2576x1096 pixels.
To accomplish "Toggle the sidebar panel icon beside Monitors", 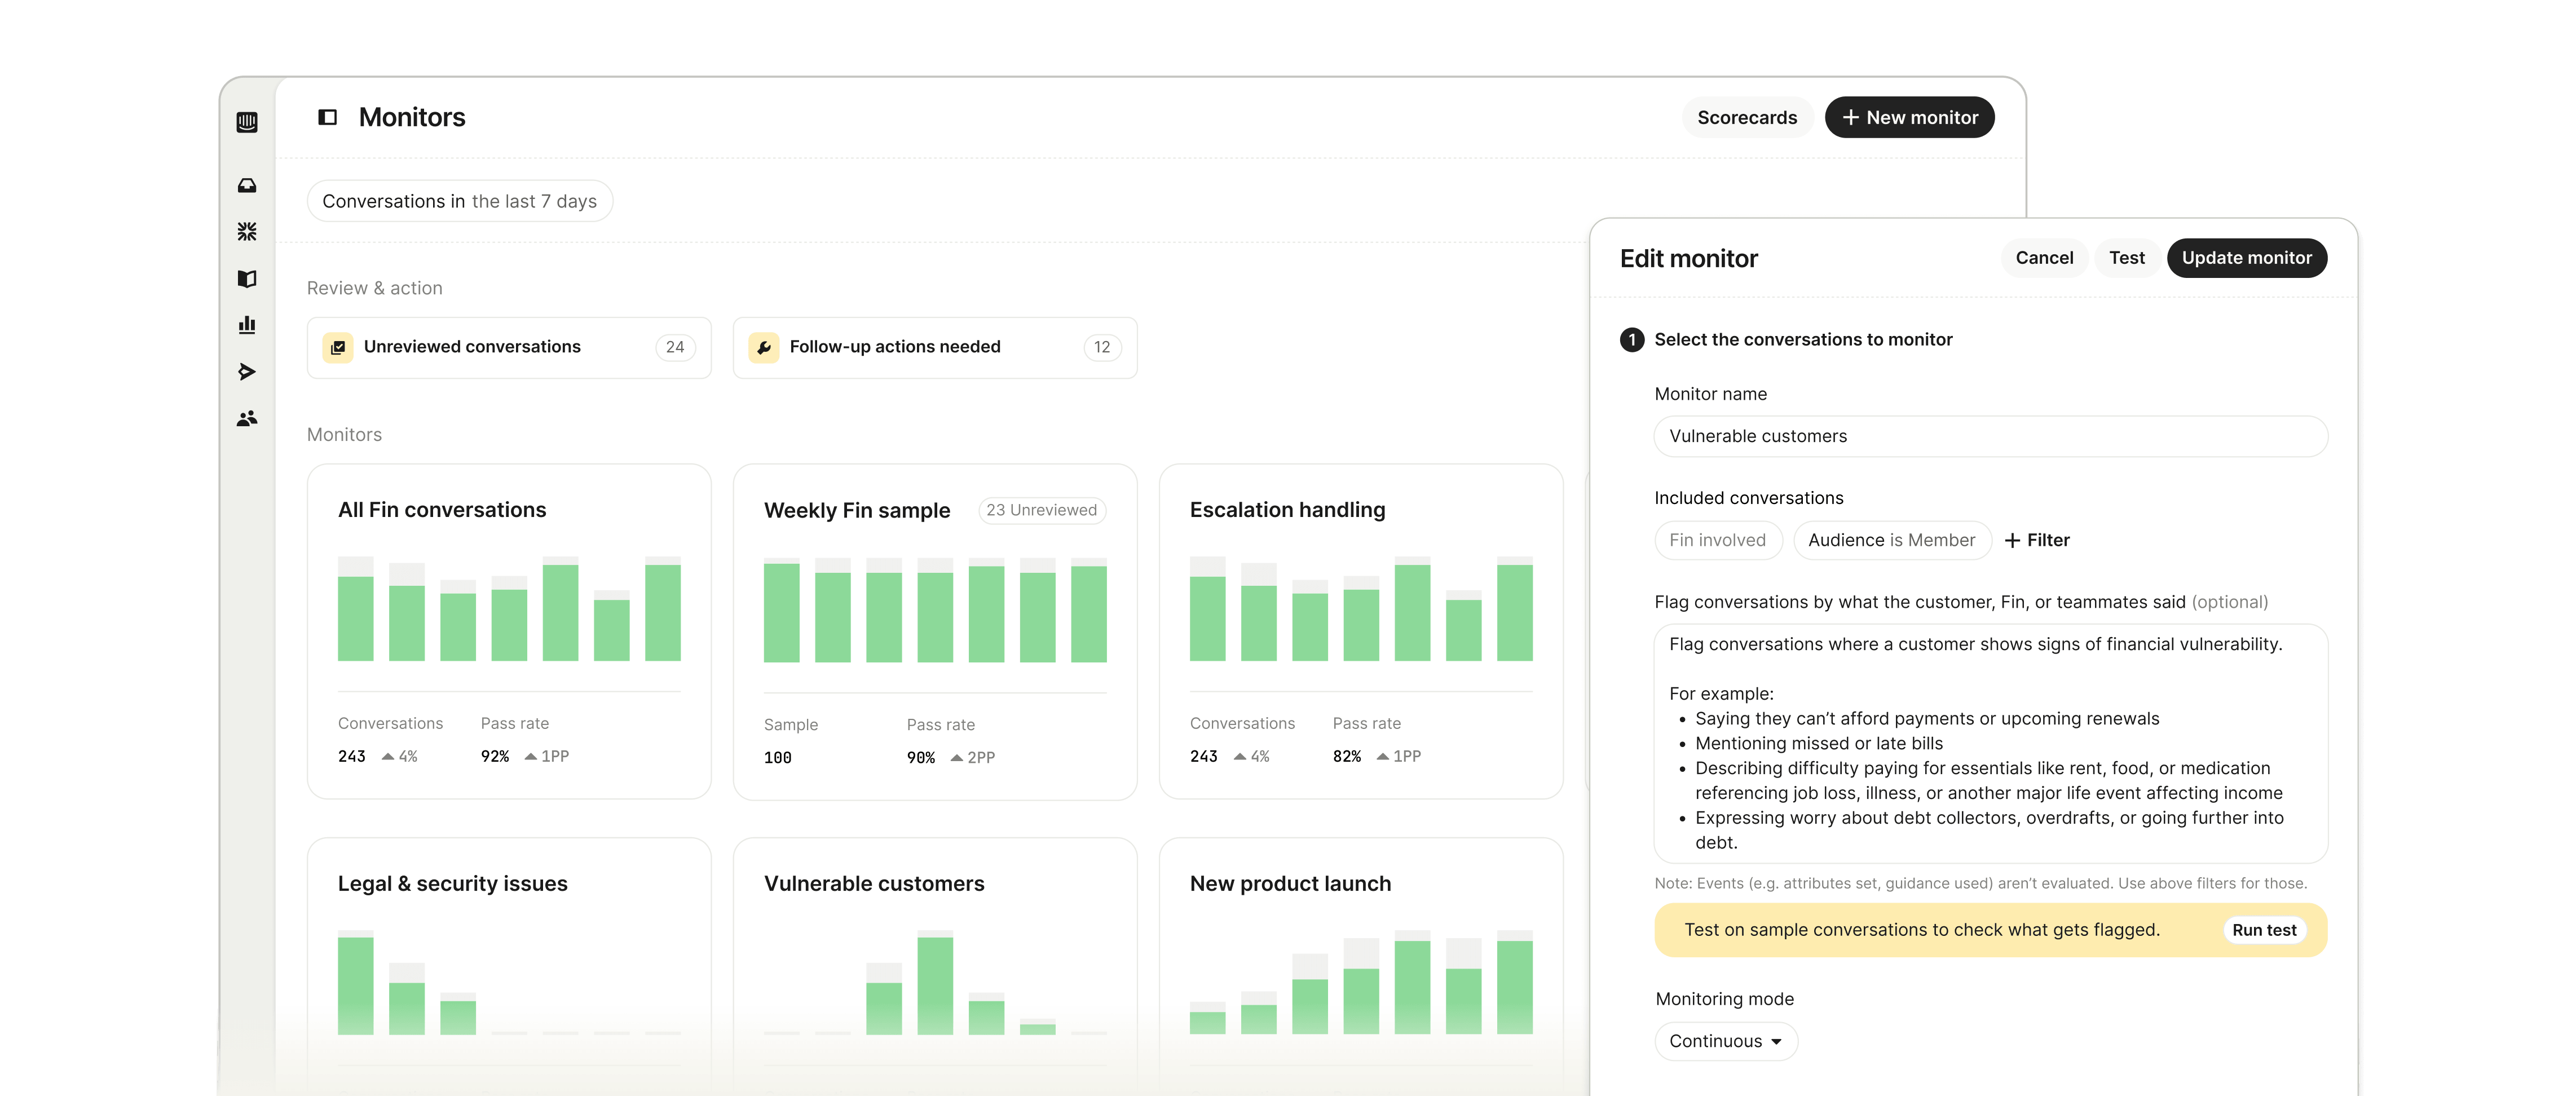I will point(327,118).
